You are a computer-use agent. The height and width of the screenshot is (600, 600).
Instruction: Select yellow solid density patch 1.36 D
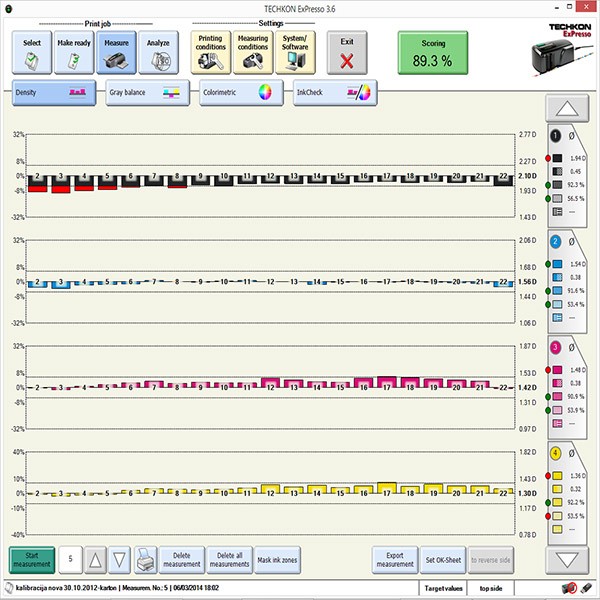558,476
